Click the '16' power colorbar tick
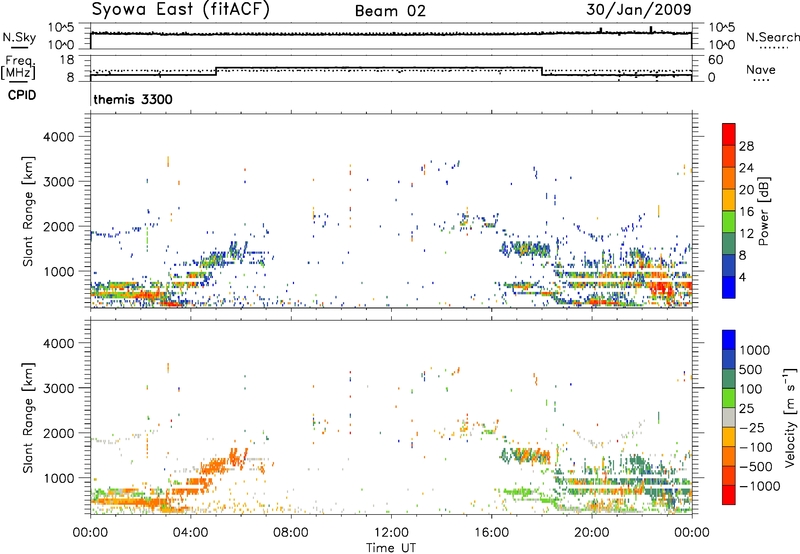 746,212
